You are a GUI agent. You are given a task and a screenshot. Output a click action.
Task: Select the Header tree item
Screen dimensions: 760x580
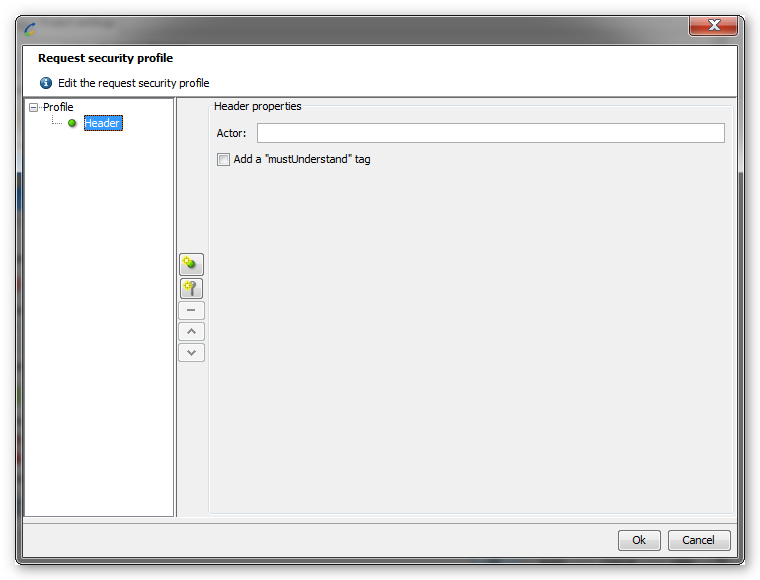pyautogui.click(x=102, y=123)
